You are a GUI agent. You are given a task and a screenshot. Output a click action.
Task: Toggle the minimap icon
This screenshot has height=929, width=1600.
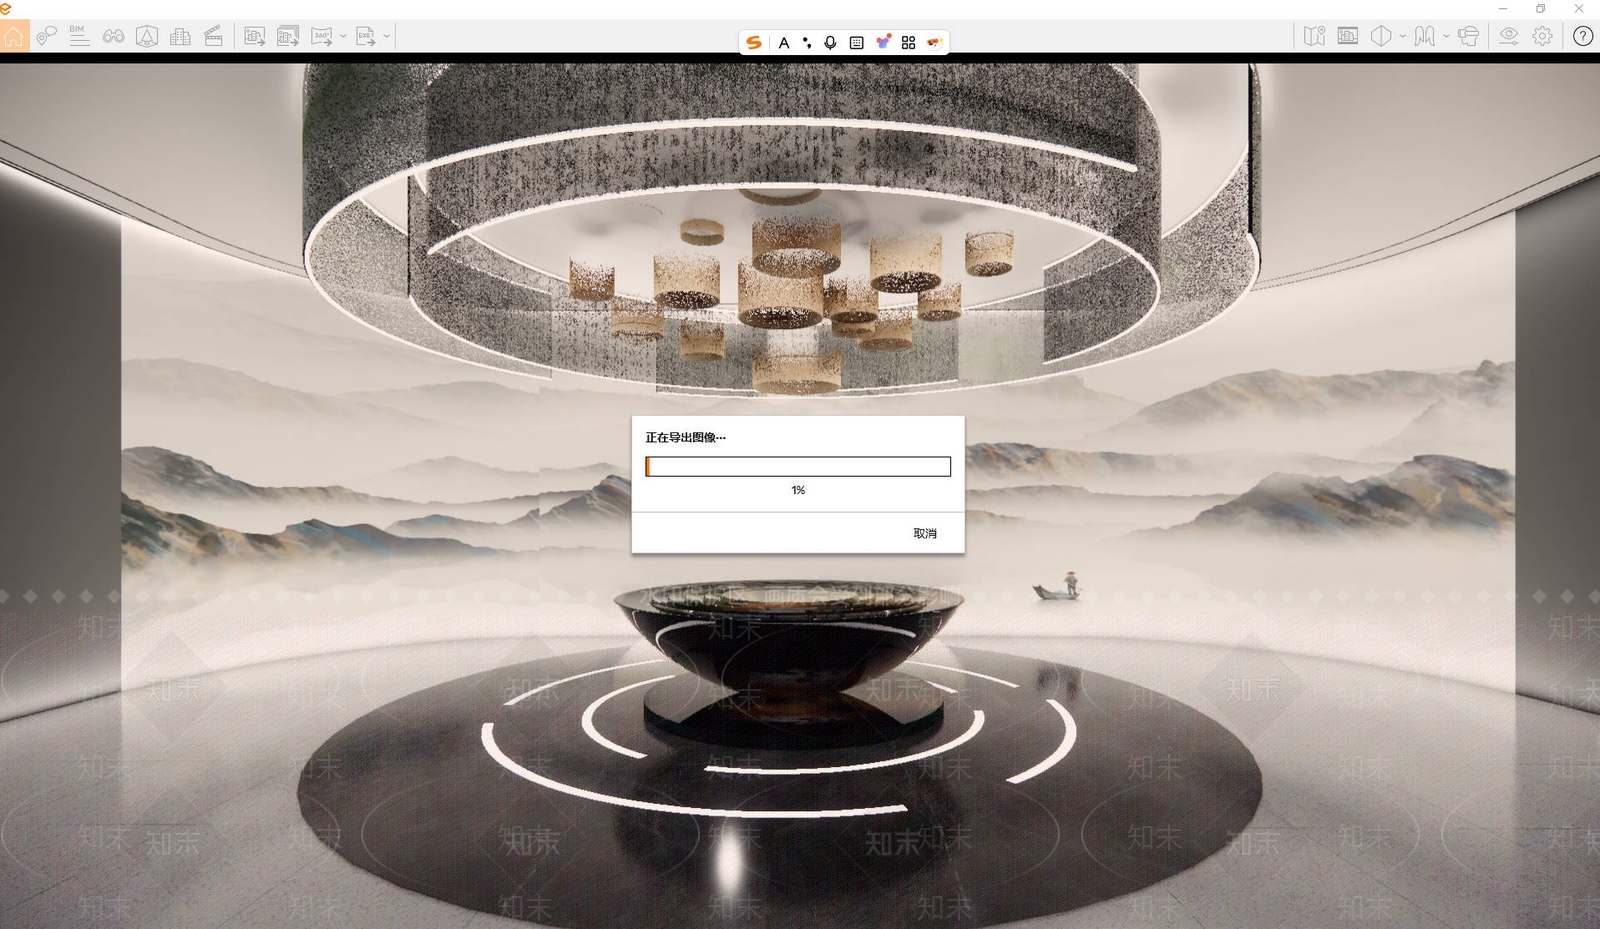pos(1314,37)
